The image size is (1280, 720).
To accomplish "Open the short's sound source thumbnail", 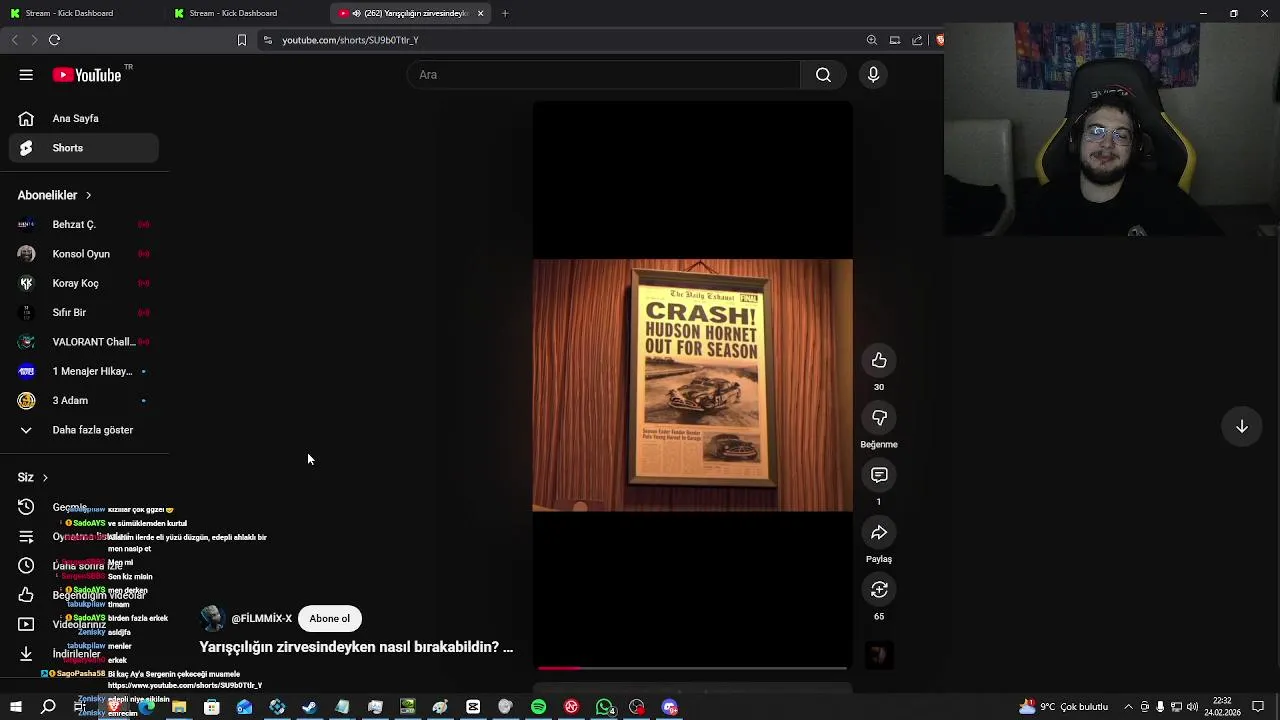I will pos(879,655).
